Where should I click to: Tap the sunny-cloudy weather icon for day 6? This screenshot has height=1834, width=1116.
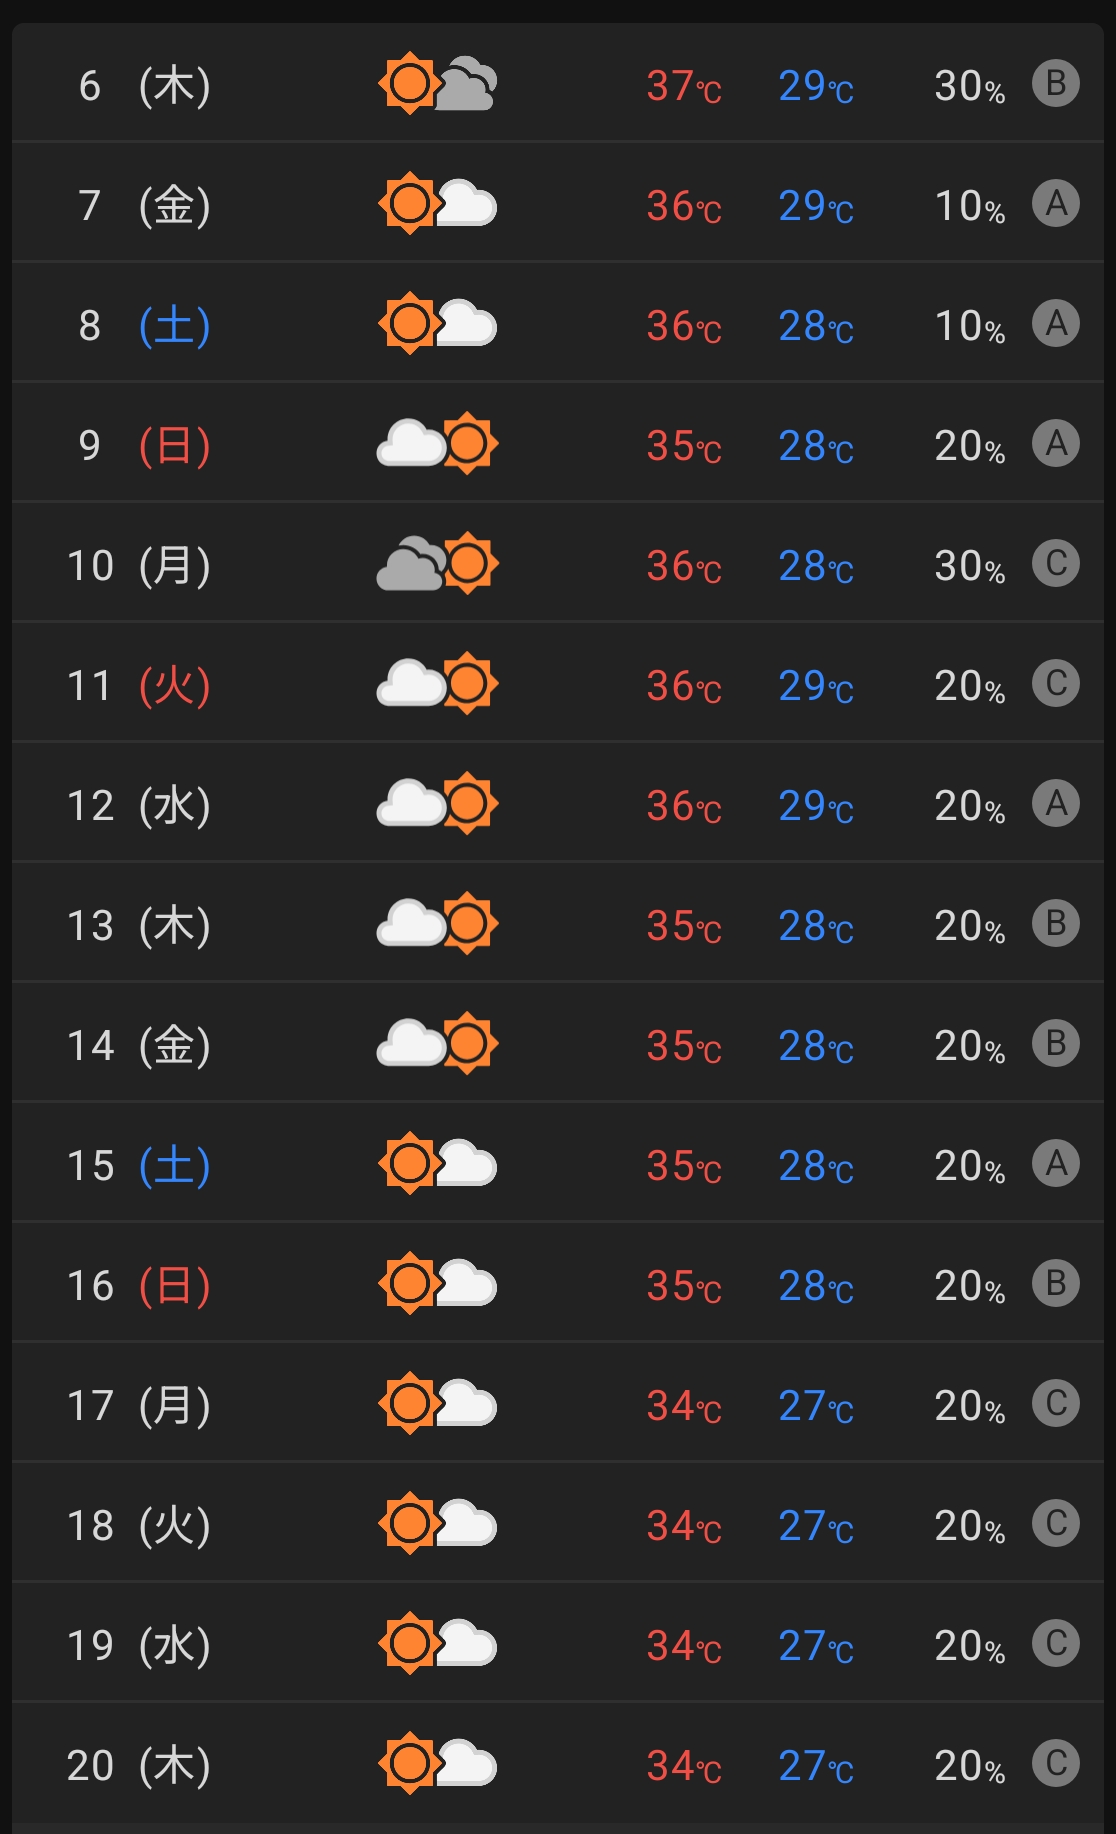pos(437,84)
